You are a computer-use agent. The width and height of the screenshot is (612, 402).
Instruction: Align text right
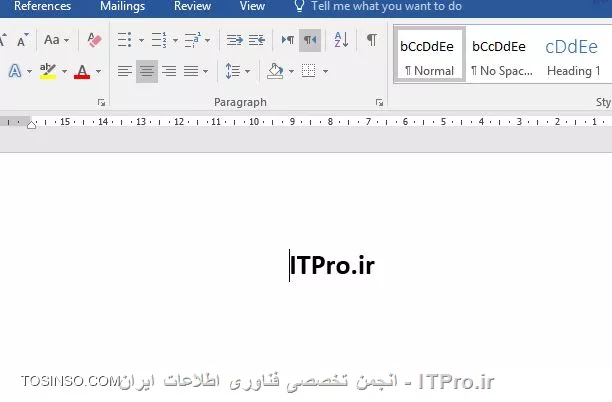click(x=169, y=71)
